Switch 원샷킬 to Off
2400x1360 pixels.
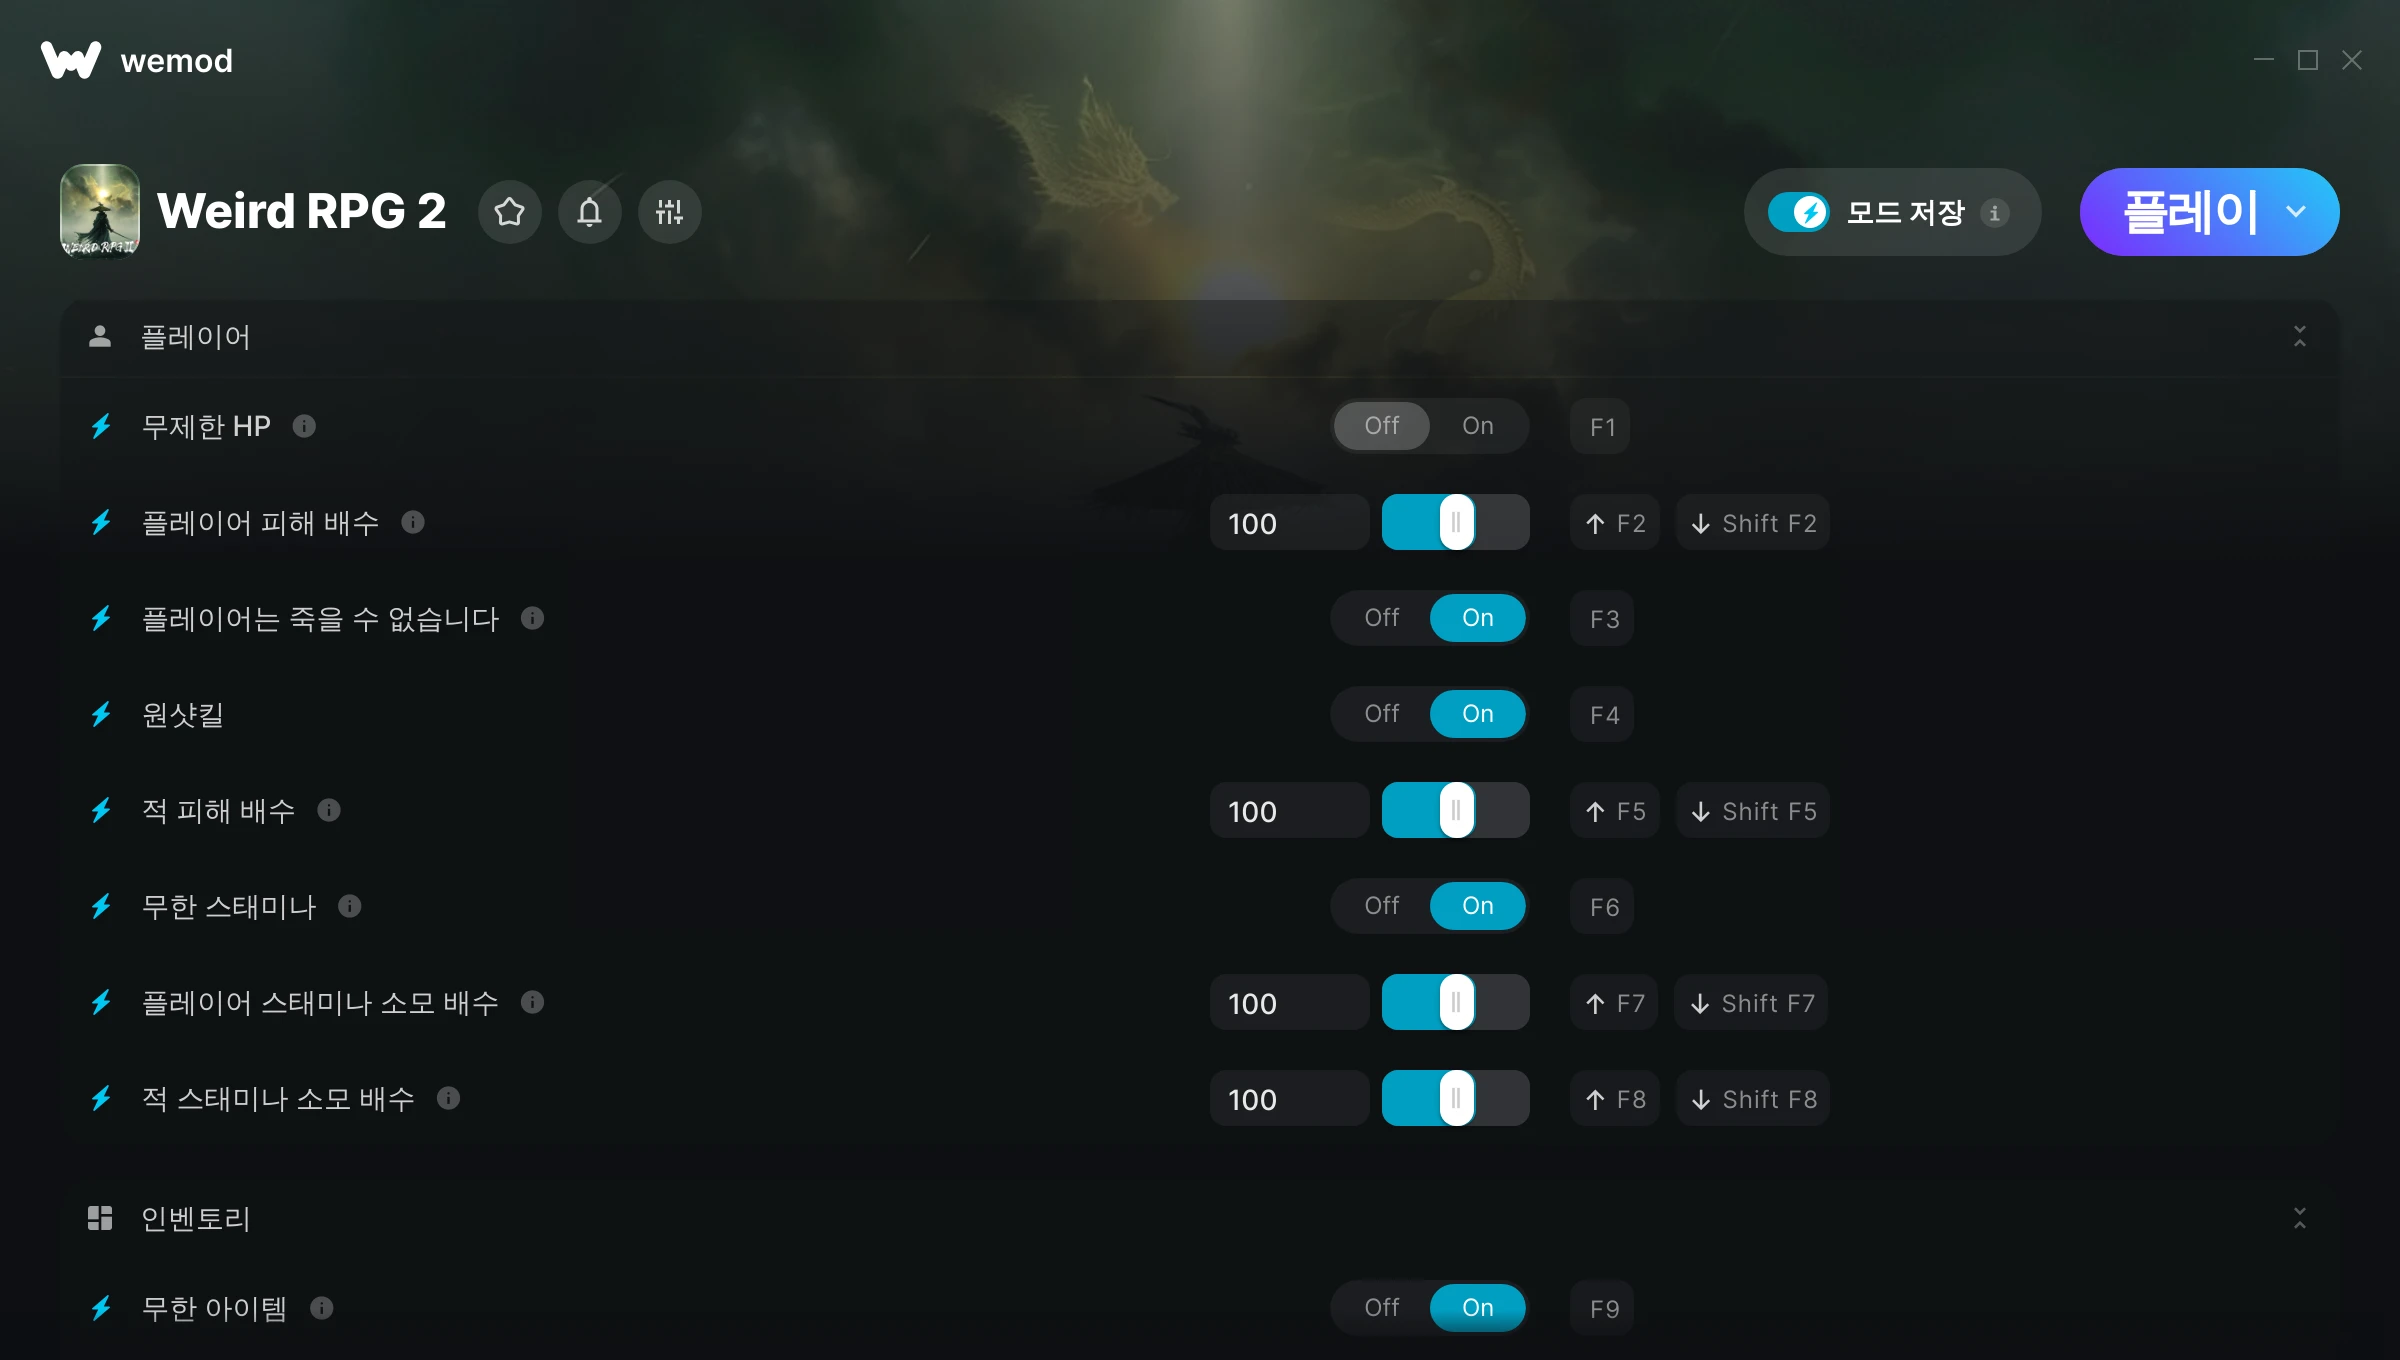coord(1382,714)
